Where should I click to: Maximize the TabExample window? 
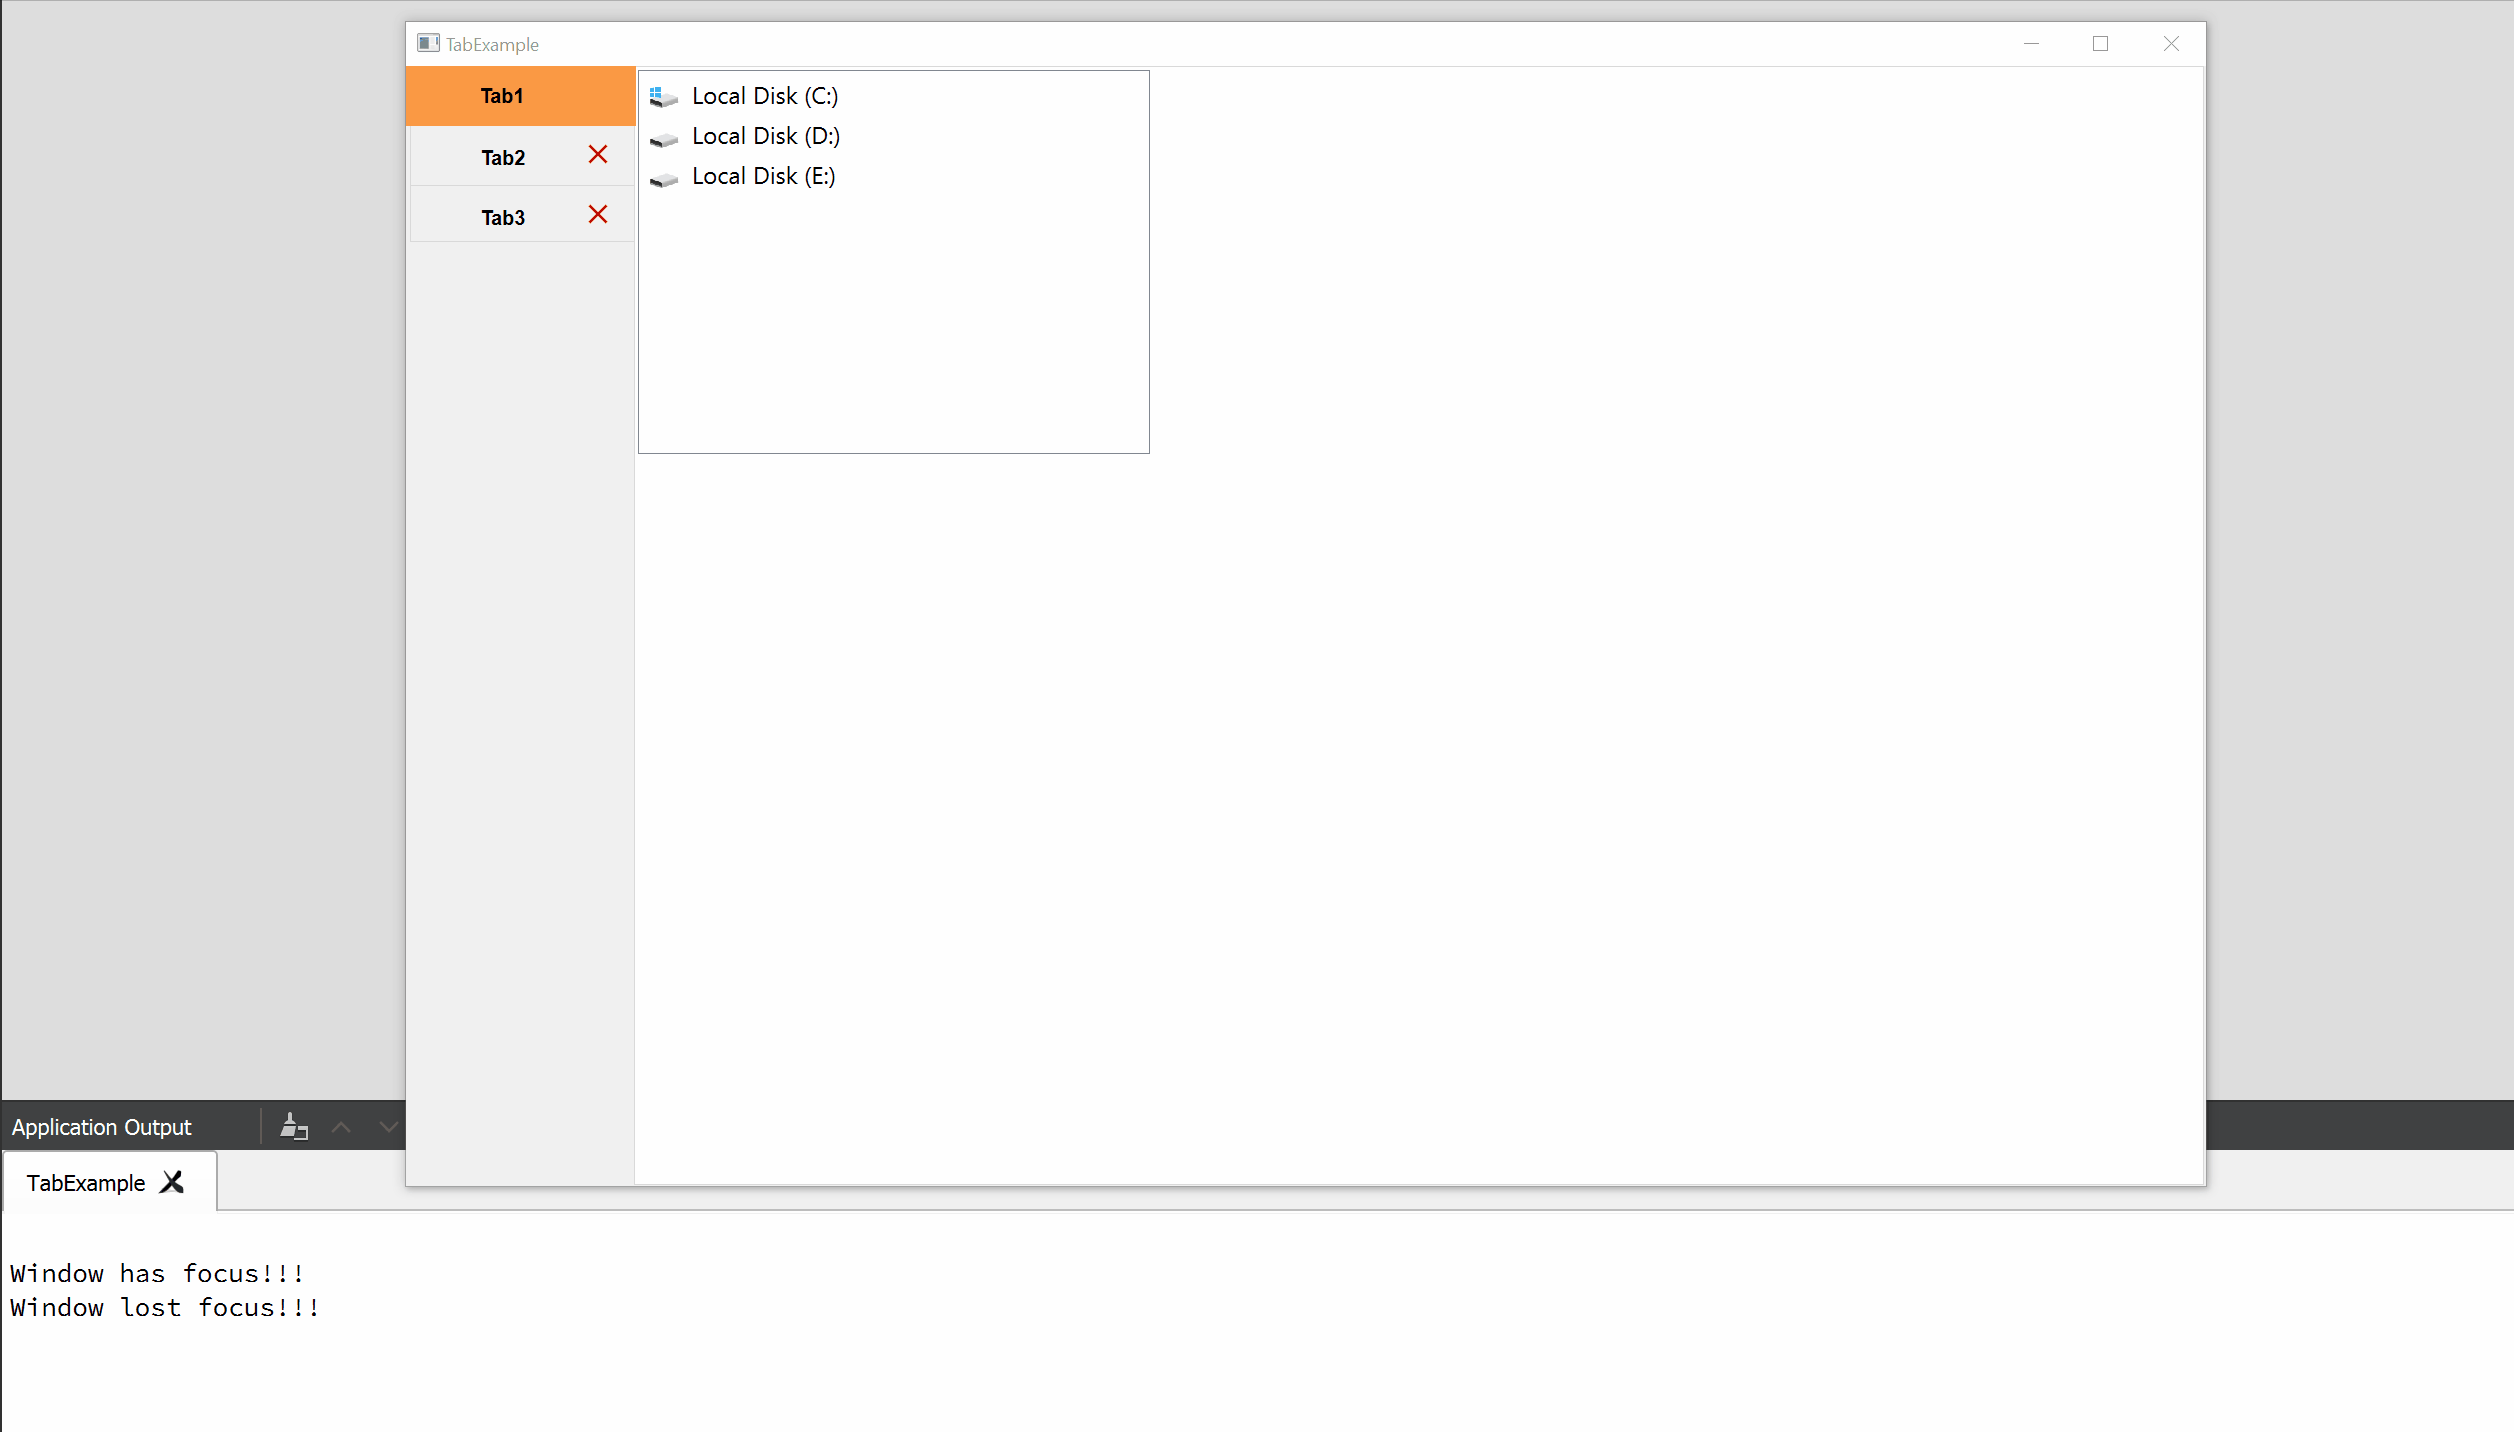[2100, 43]
